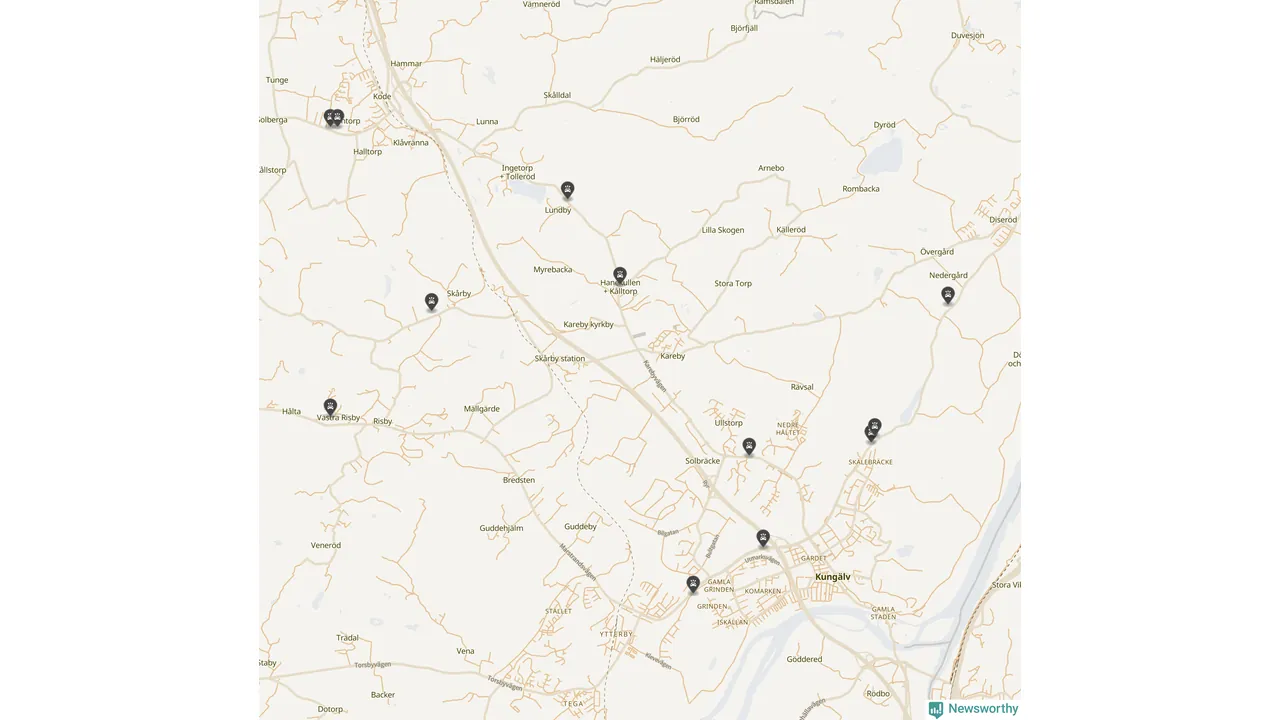Open the leftmost marker near Solberga
Viewport: 1280px width, 720px height.
pyautogui.click(x=329, y=117)
